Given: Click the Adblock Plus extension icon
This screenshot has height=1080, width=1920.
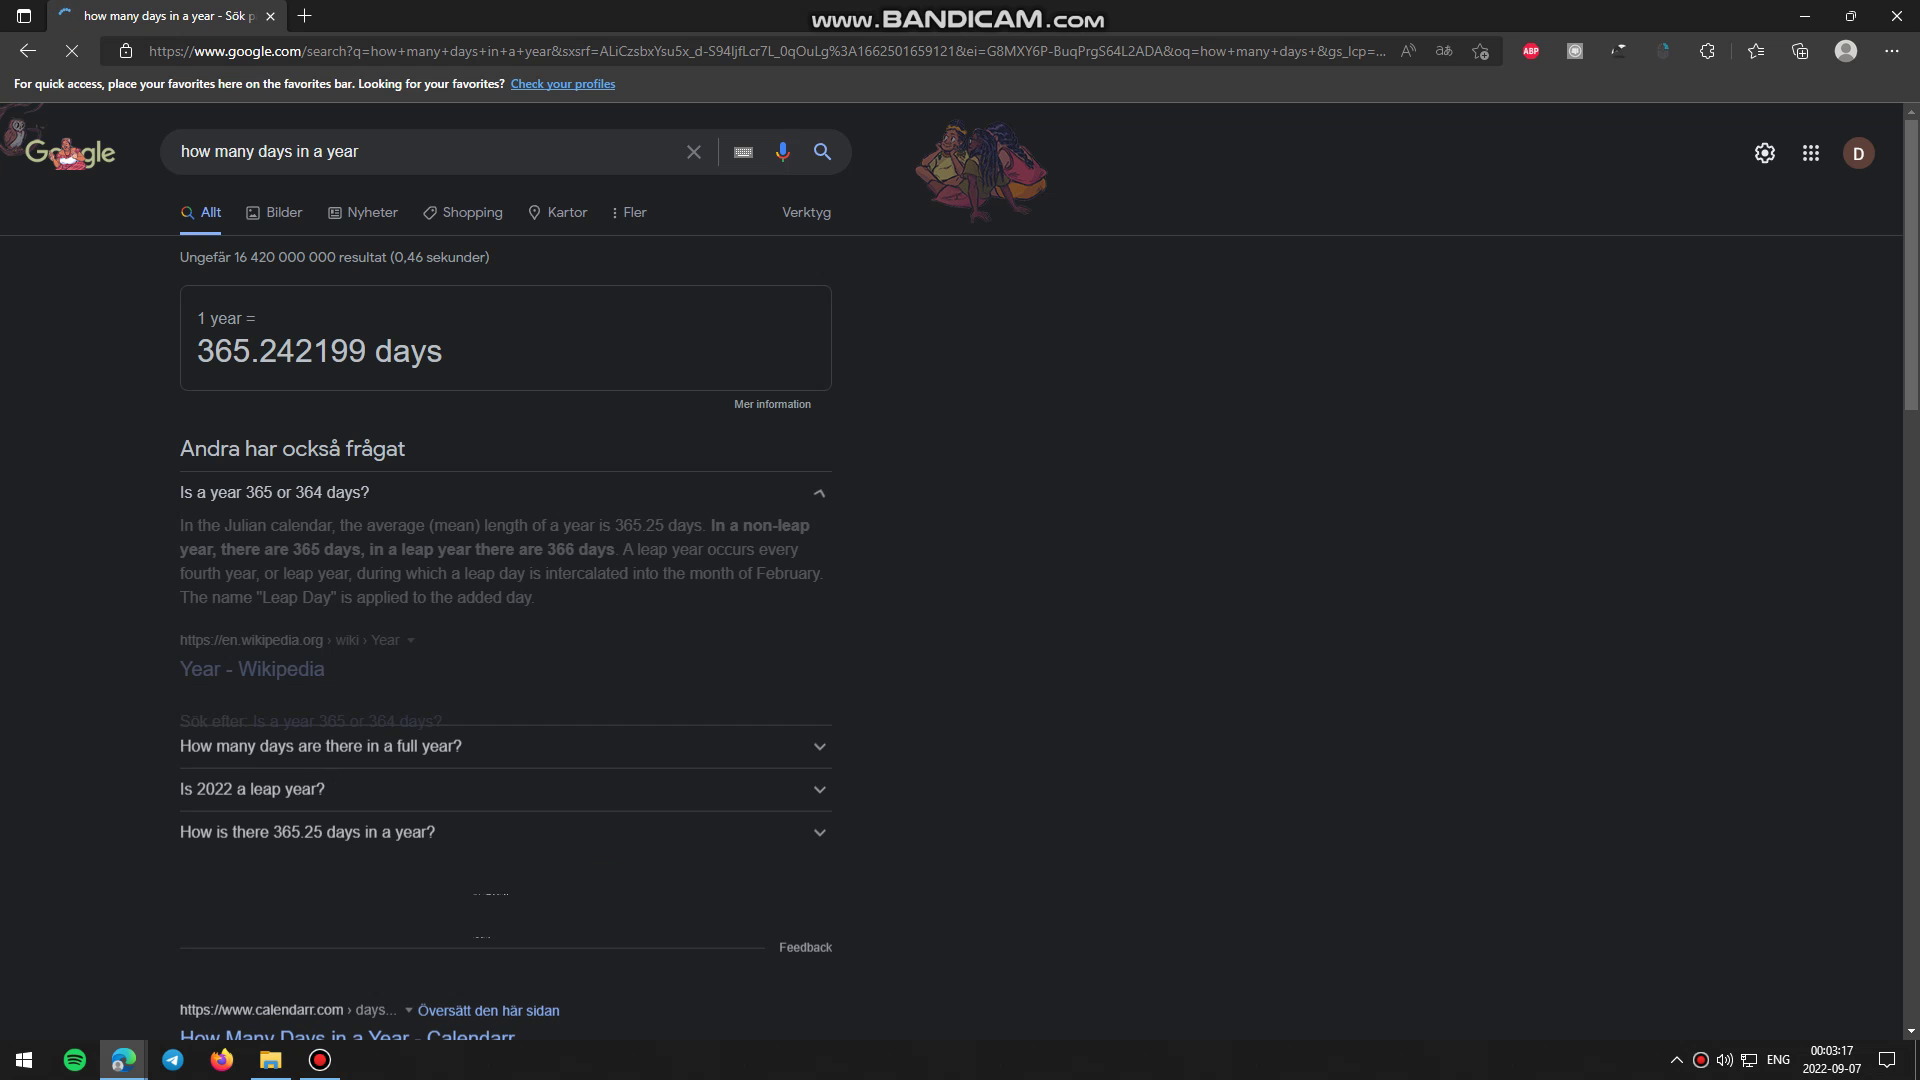Looking at the screenshot, I should pos(1530,50).
